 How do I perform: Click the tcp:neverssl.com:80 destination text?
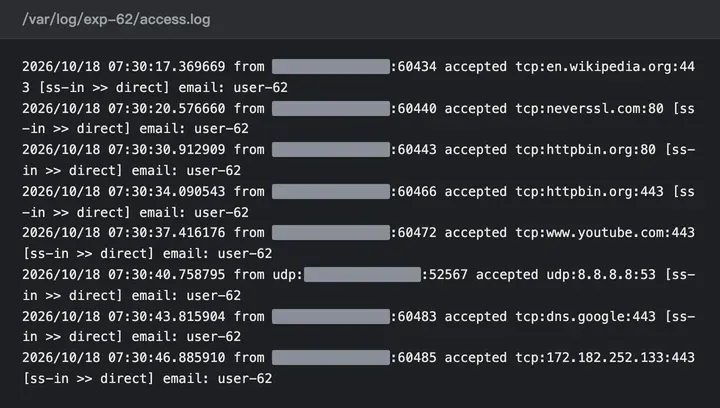589,109
